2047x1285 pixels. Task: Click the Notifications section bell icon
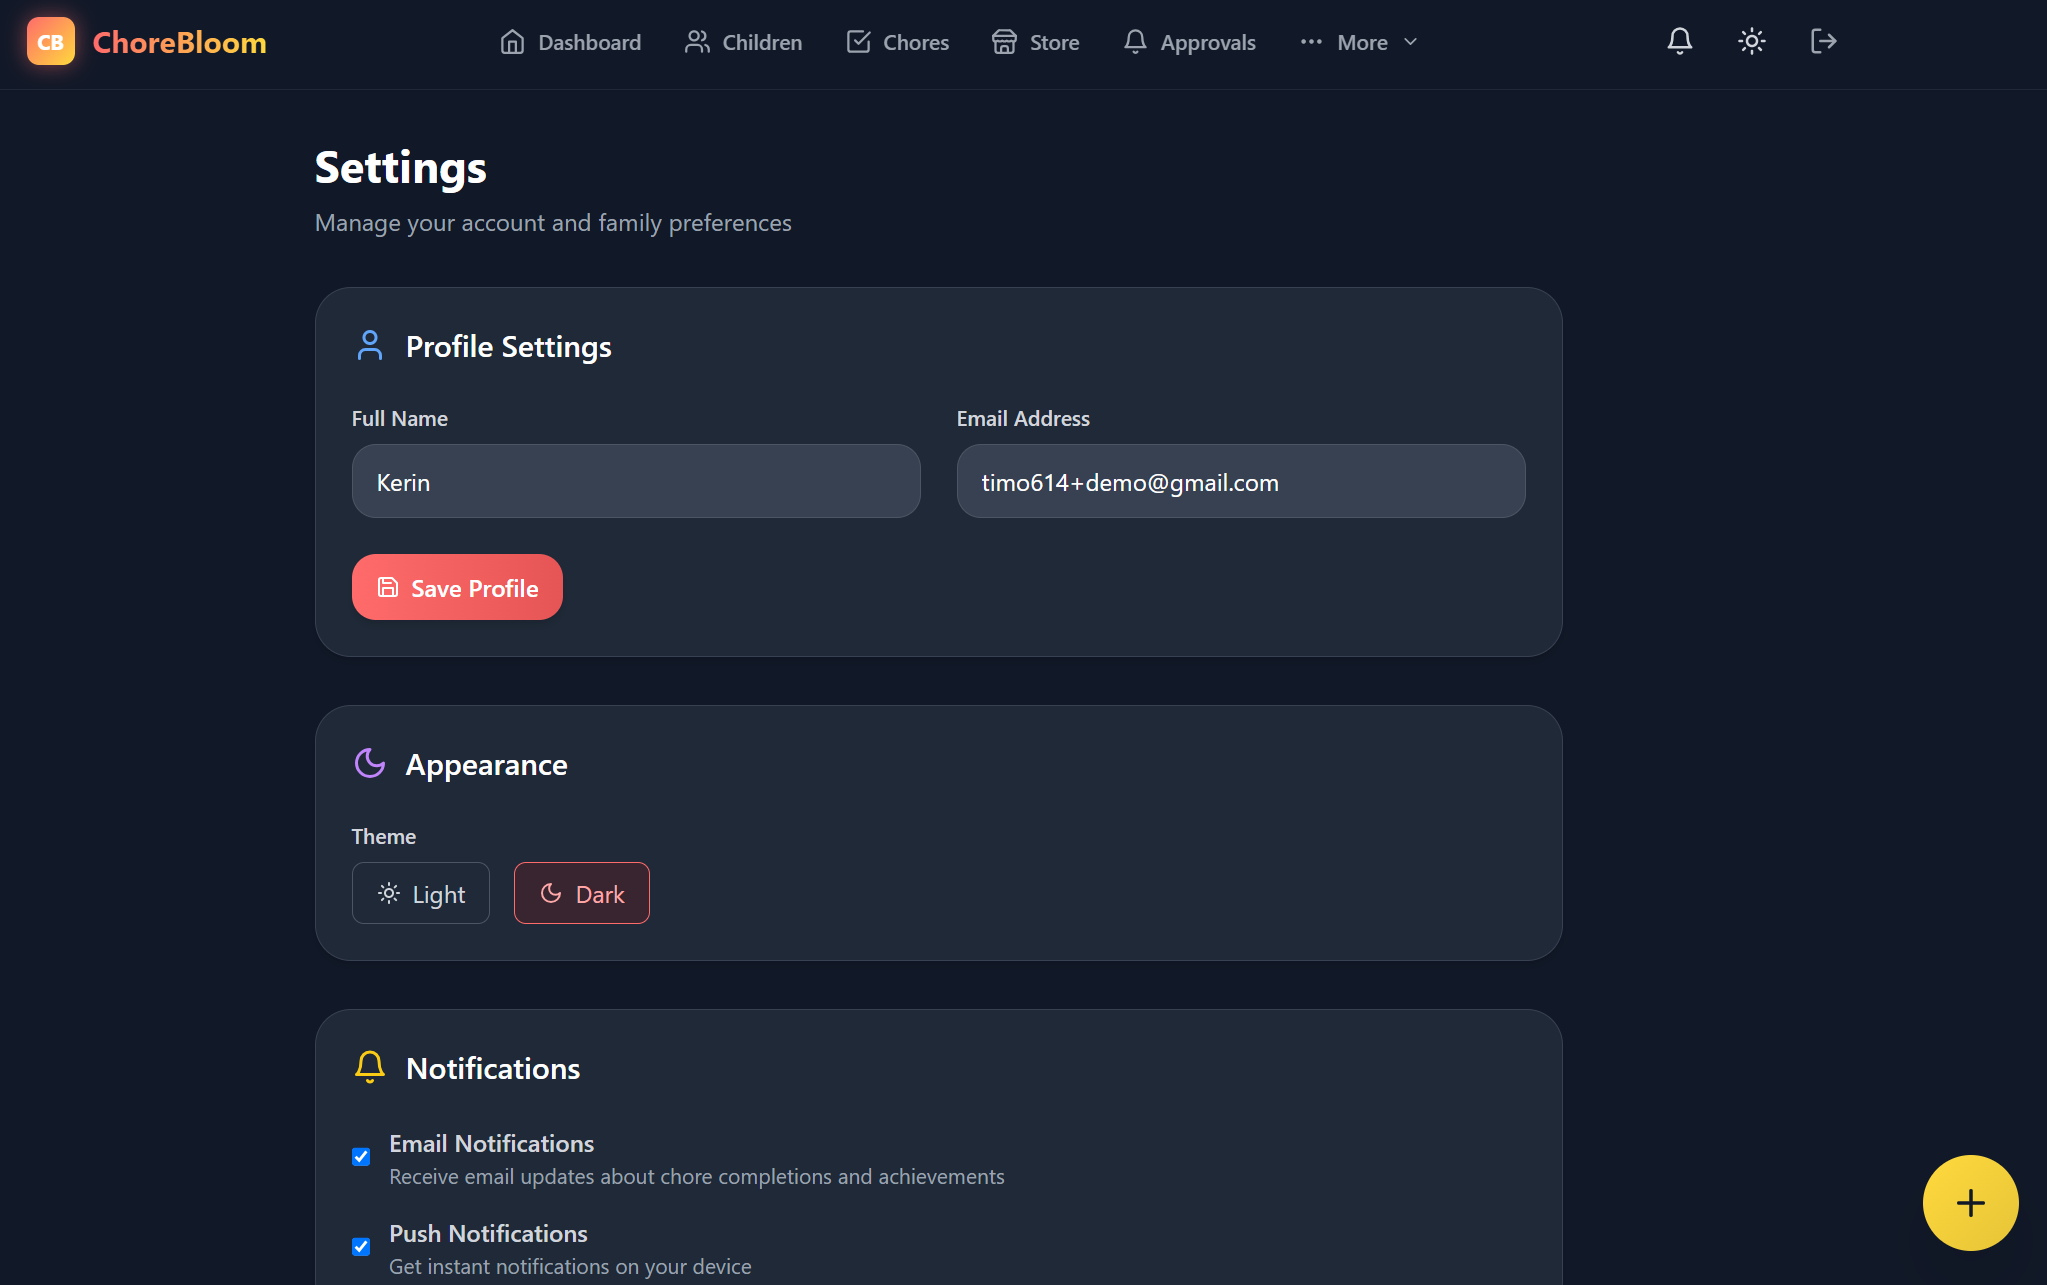point(370,1067)
